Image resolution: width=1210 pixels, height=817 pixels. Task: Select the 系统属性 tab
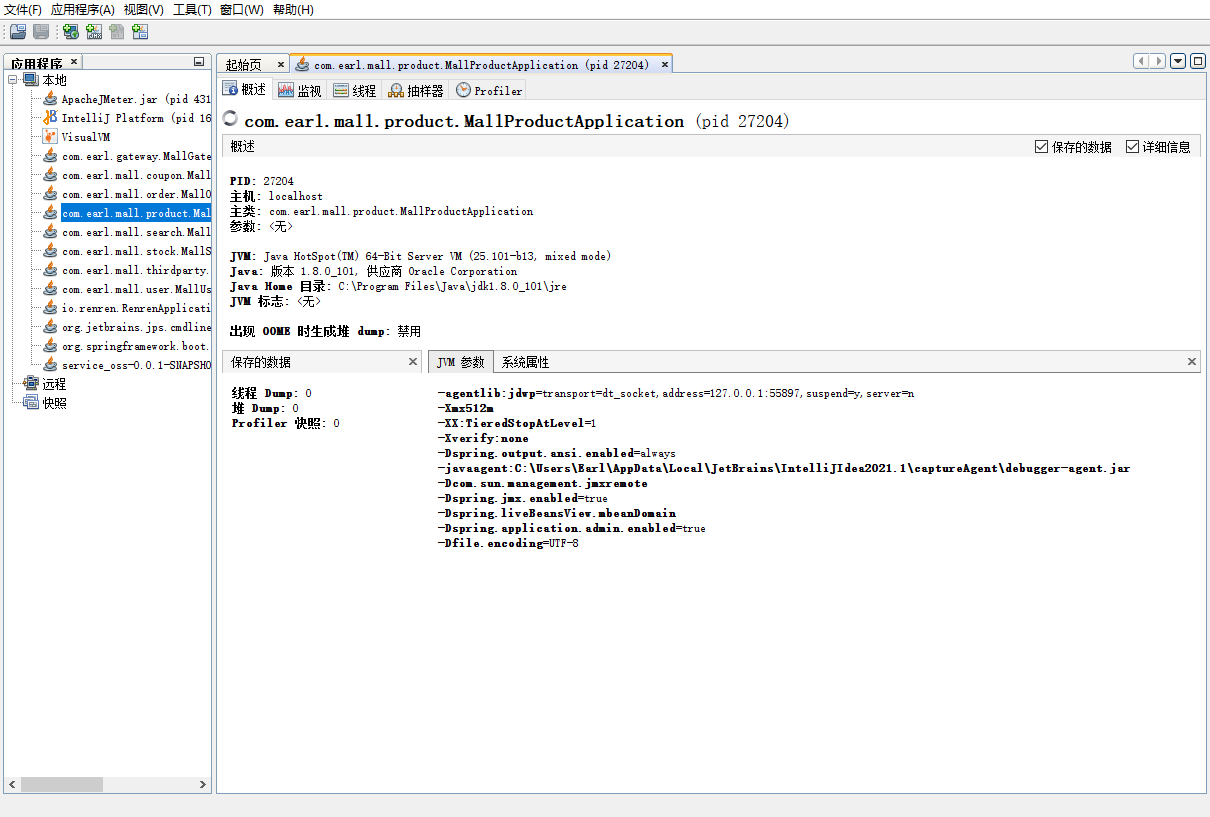point(525,362)
